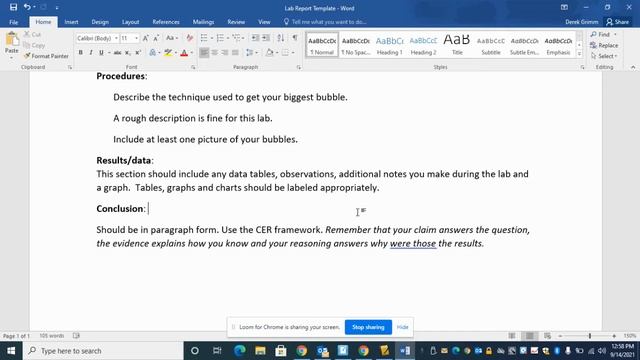The image size is (640, 360).
Task: Decrease font size with Shrink Font
Action: click(156, 38)
